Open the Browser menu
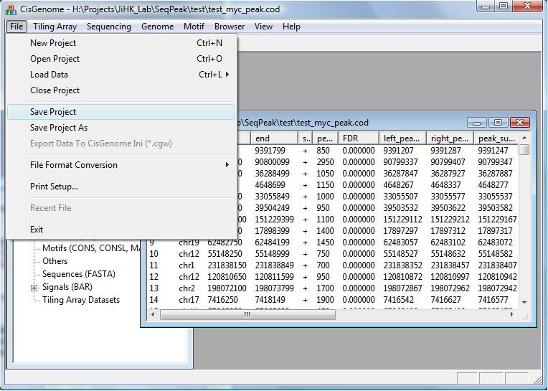Viewport: 548px width, 391px height. 229,27
